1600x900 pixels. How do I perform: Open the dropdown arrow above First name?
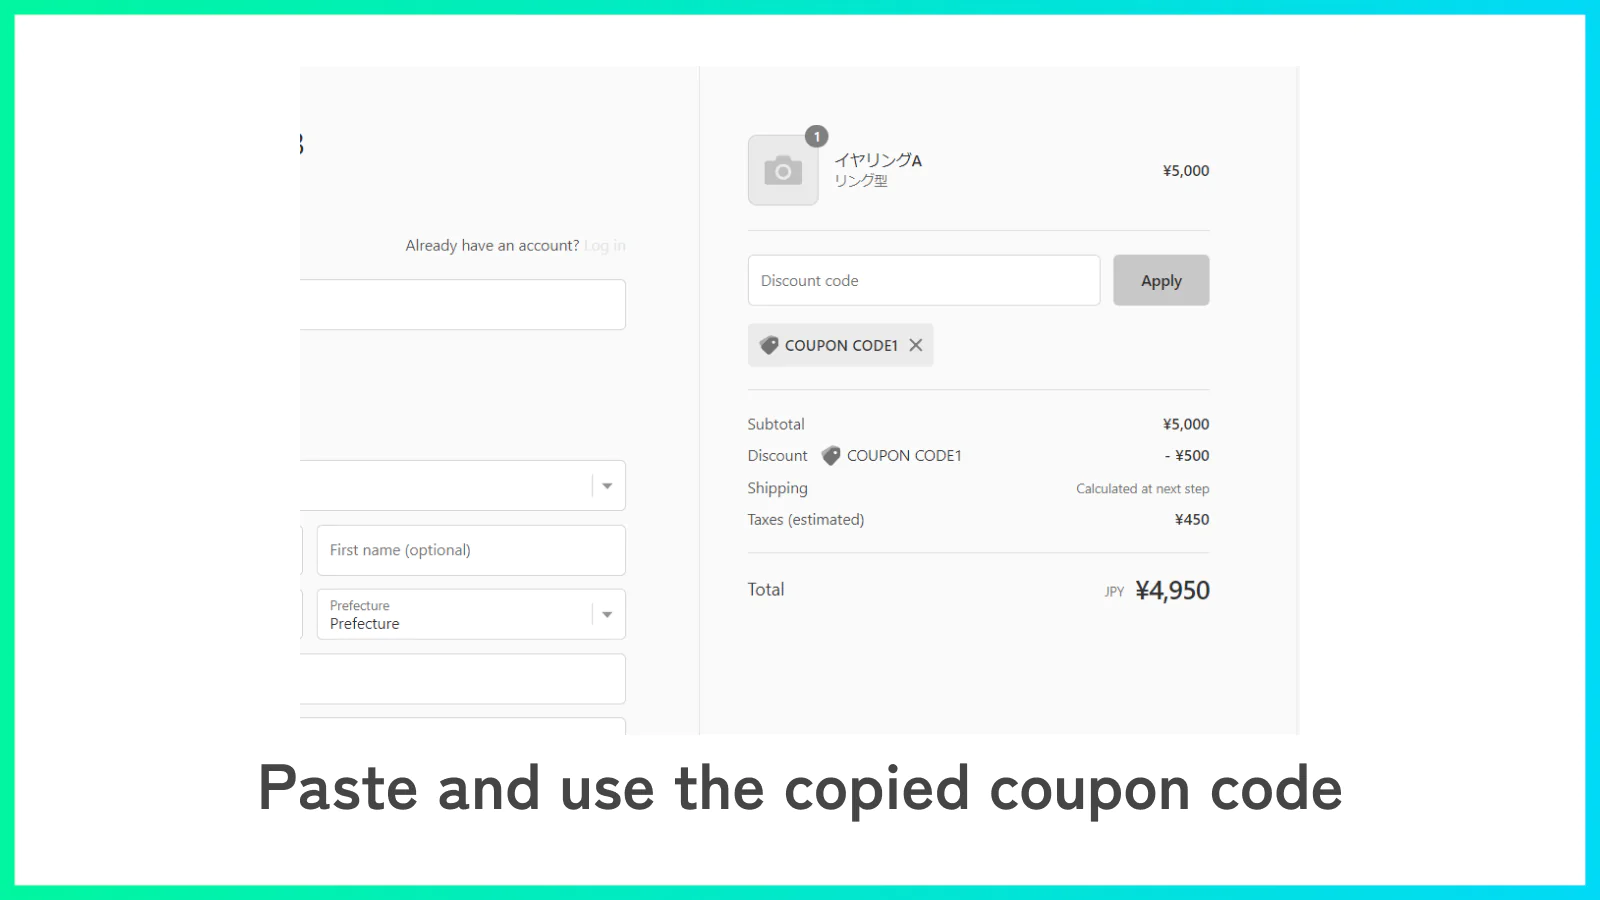pos(607,486)
